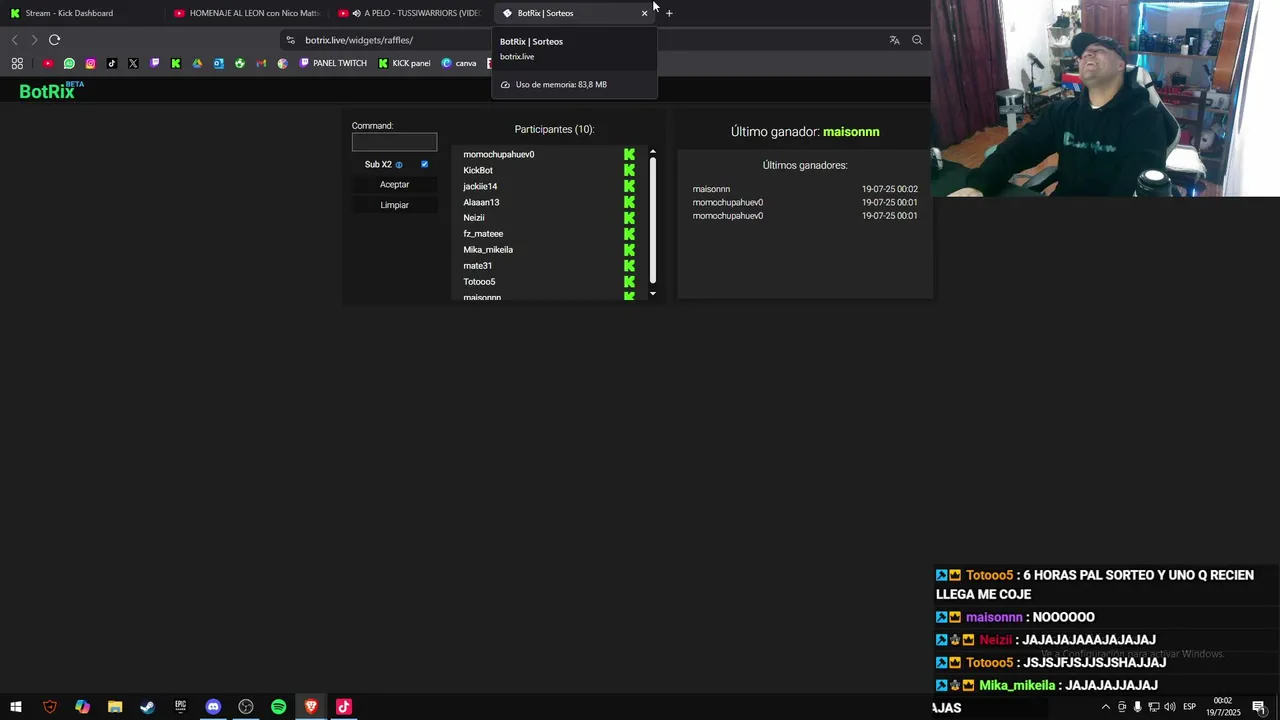Click the 19-07-25 00:02 winner timestamp
Image resolution: width=1280 pixels, height=720 pixels.
click(890, 189)
